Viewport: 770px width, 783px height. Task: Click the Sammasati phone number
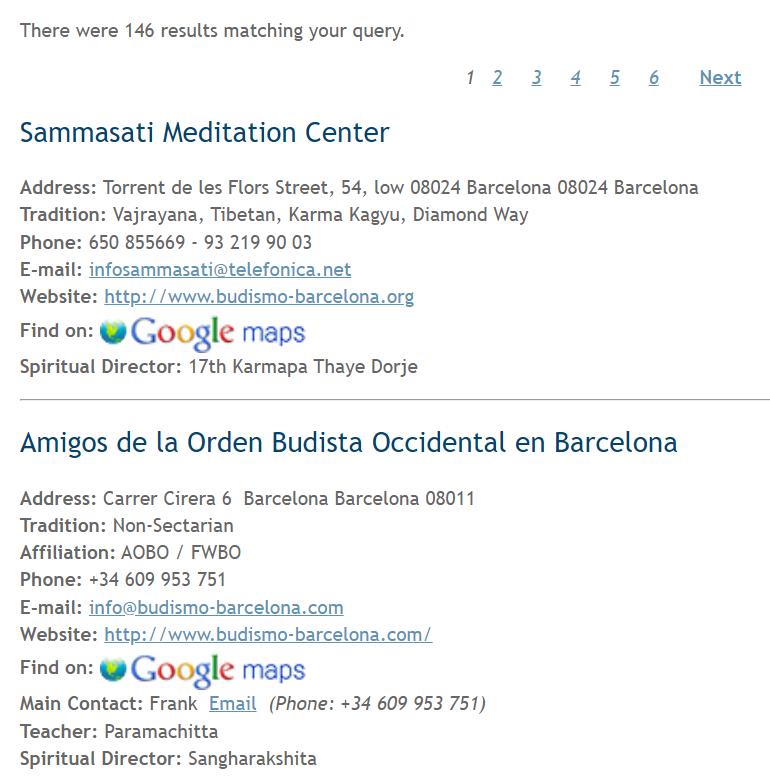click(200, 243)
